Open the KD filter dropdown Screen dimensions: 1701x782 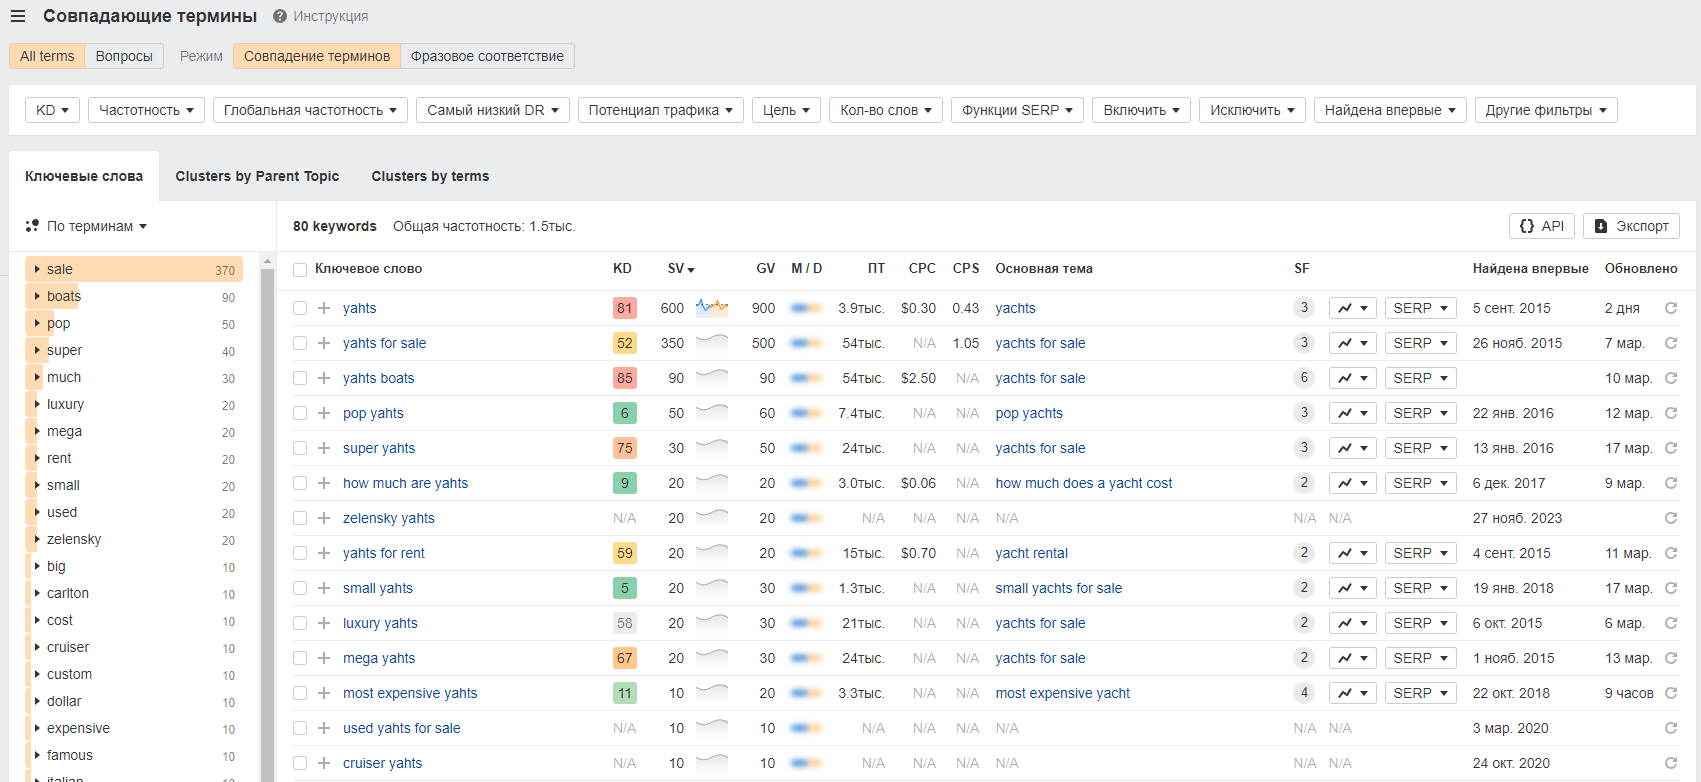point(52,110)
